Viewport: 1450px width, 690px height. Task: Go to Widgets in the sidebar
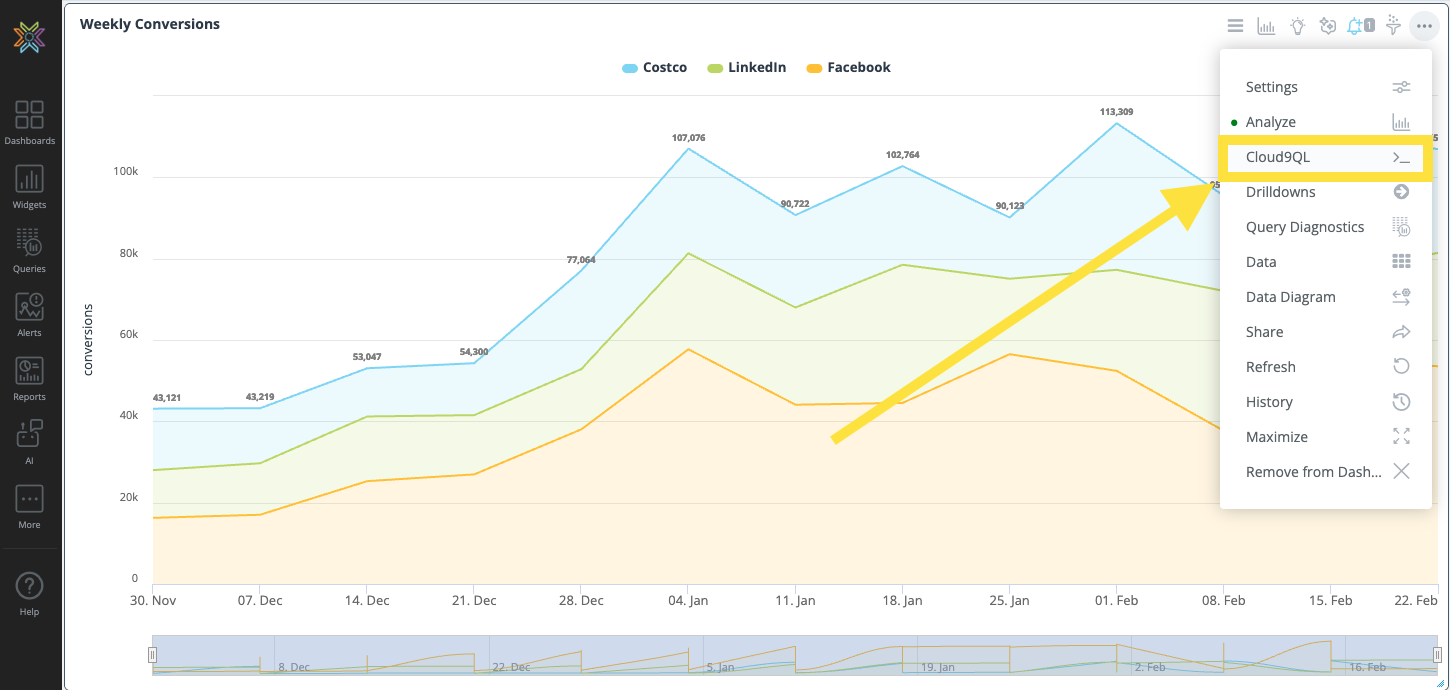tap(29, 186)
